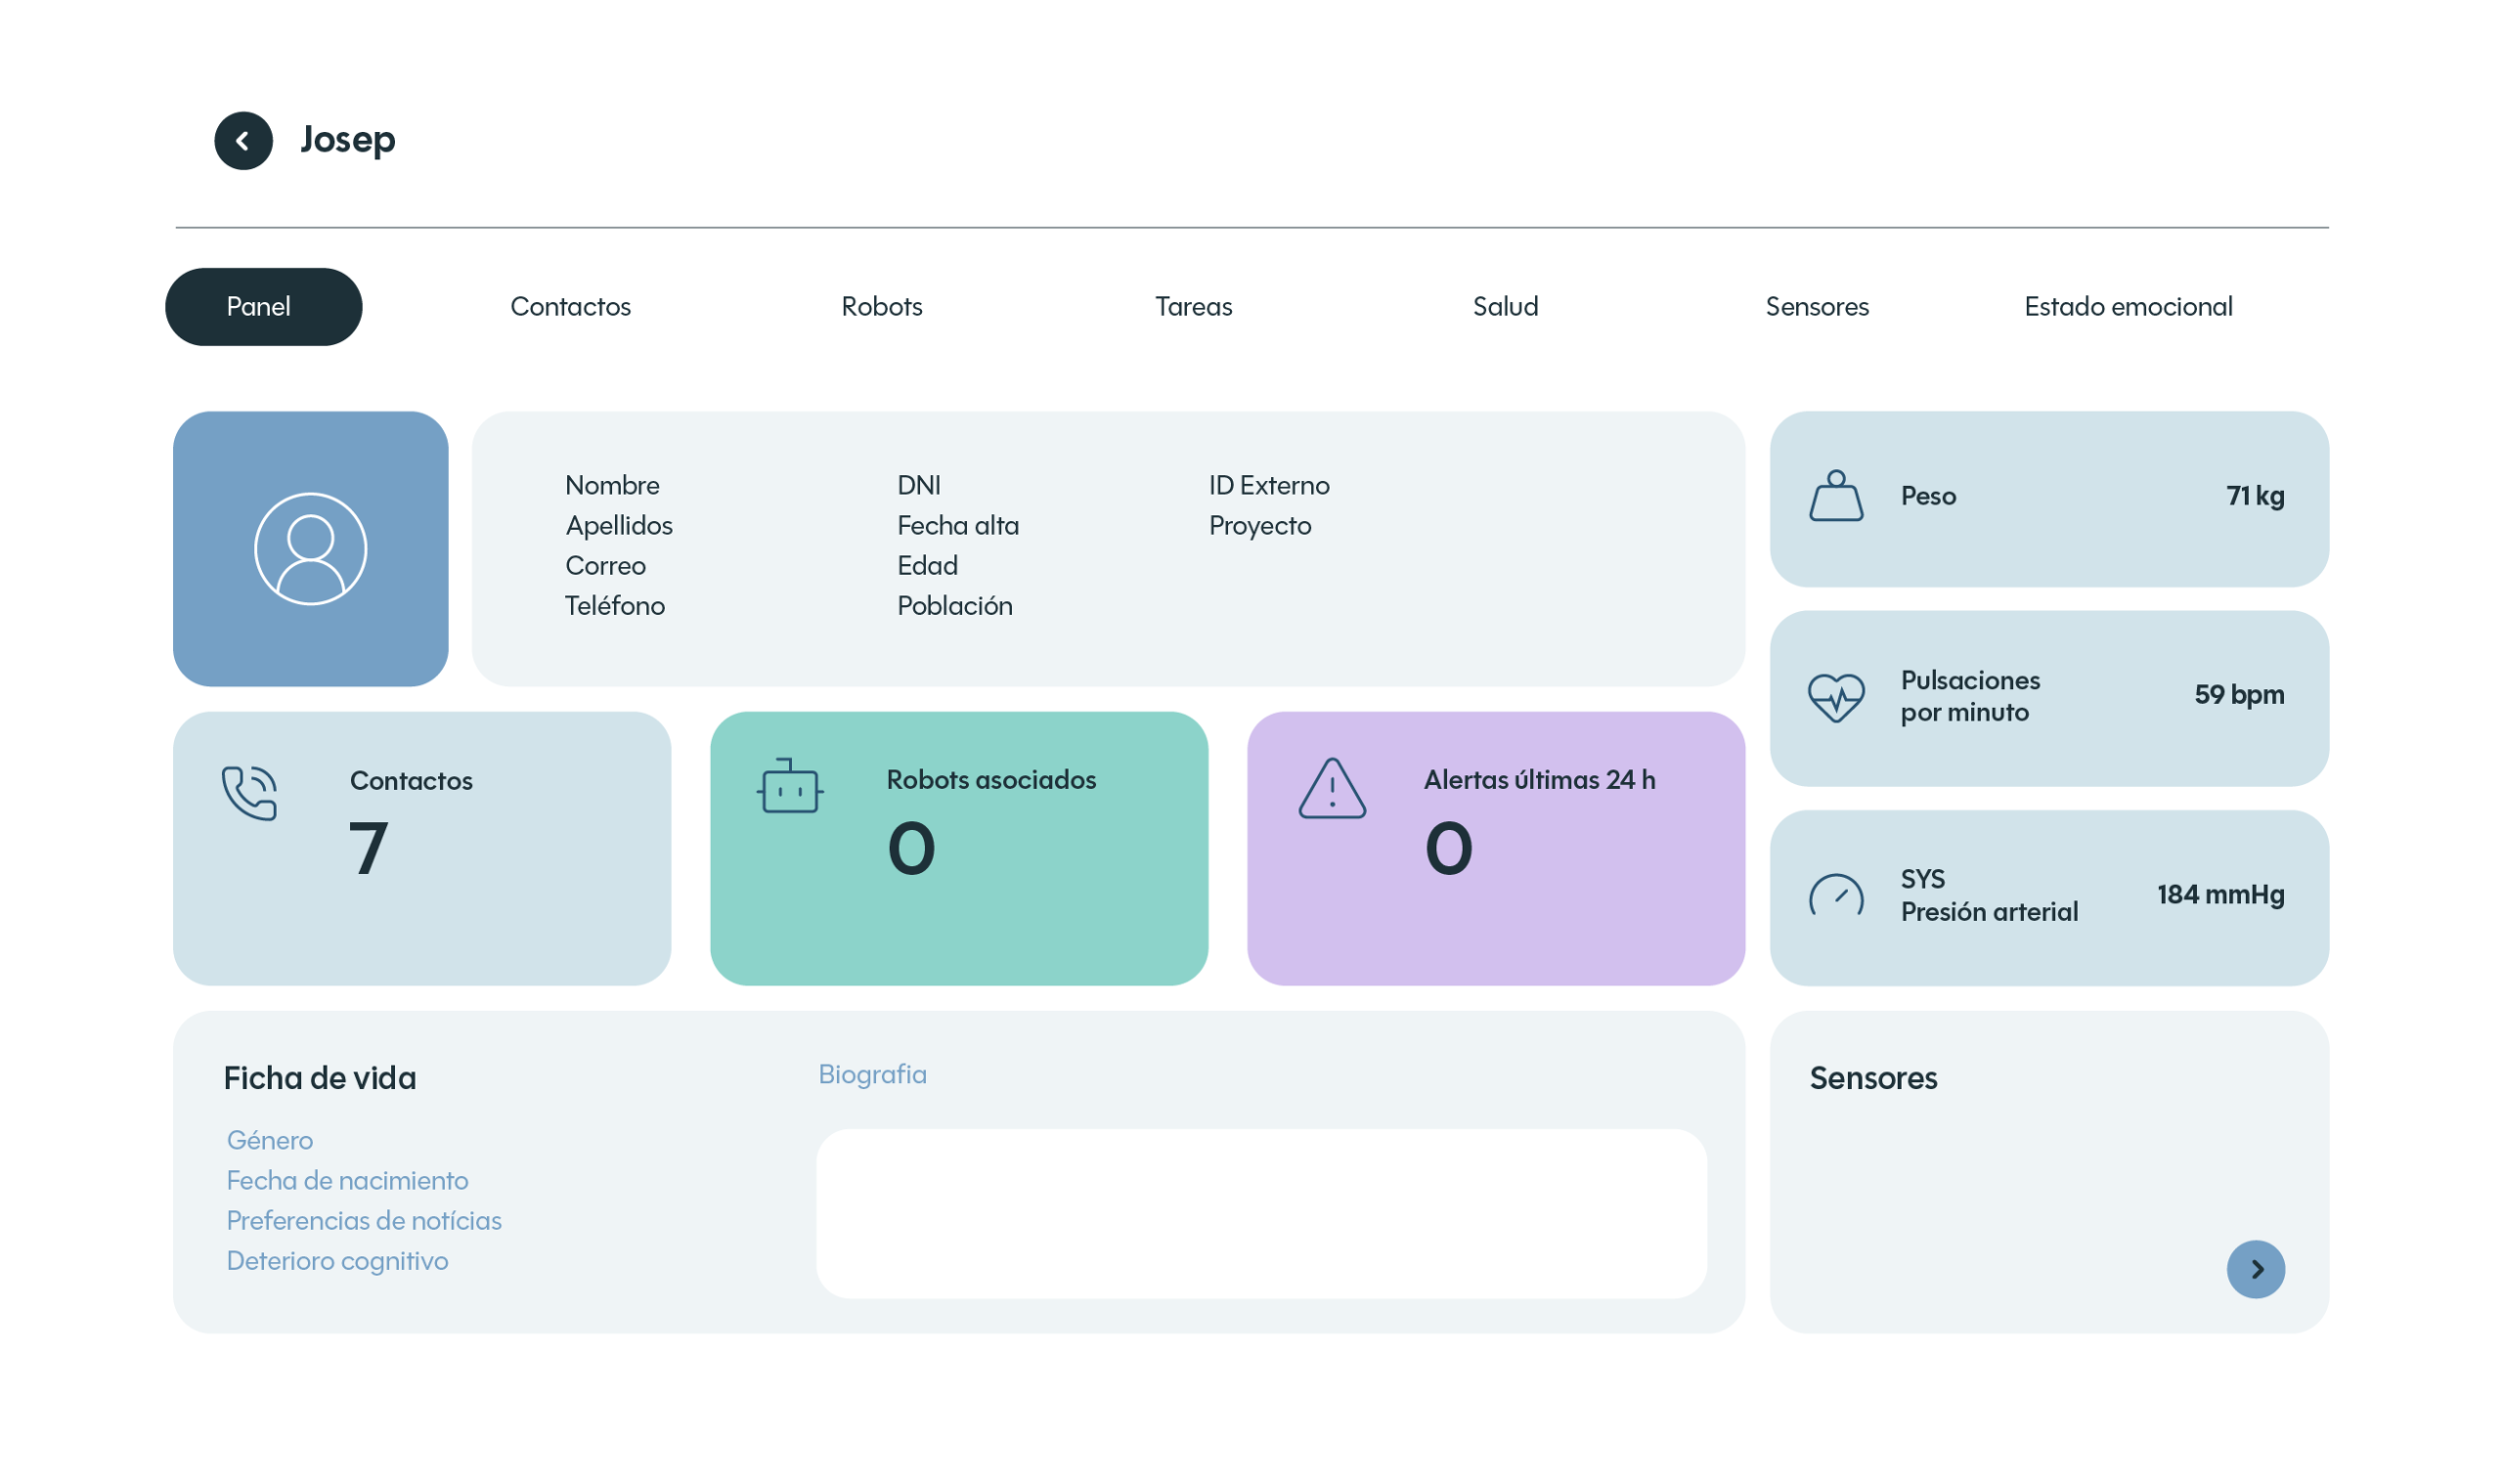Switch to Estado emocional tab

[x=2127, y=307]
